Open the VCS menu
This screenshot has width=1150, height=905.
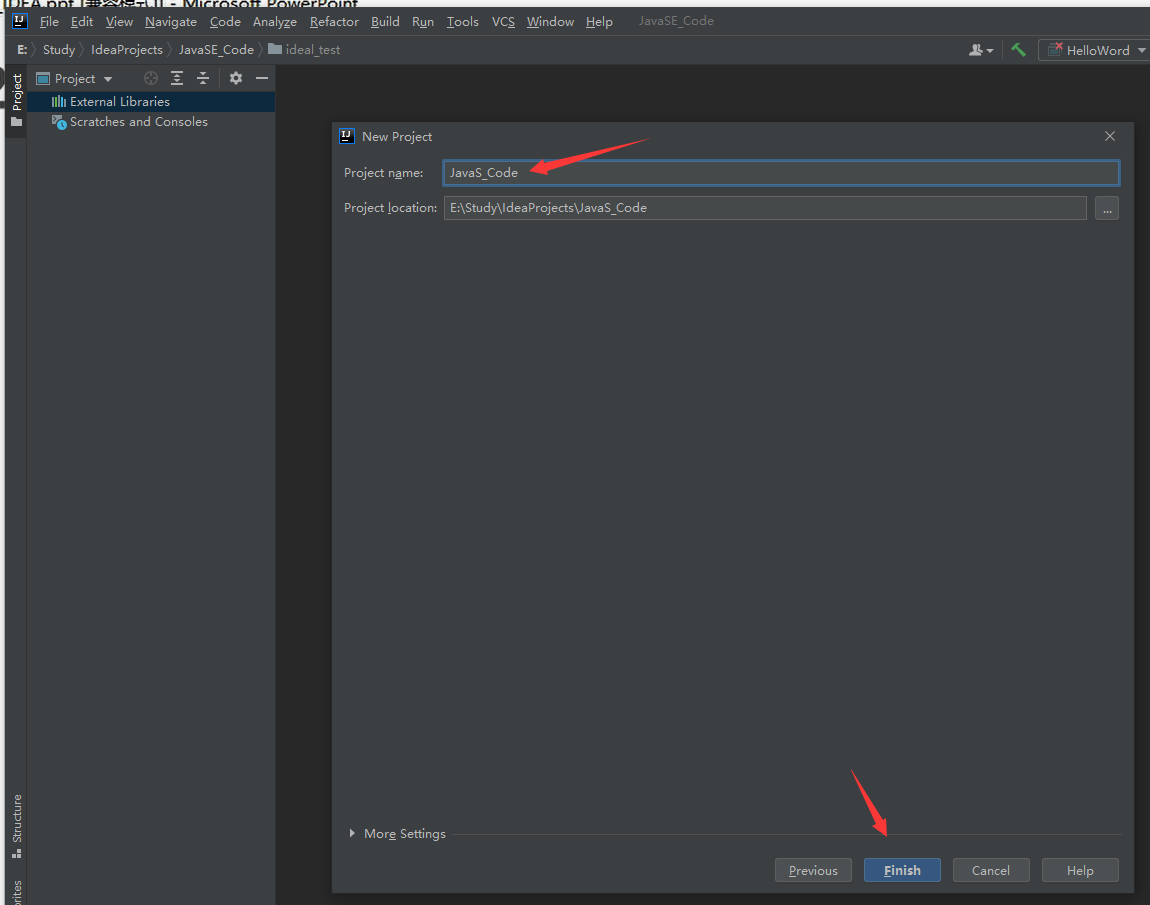(502, 21)
